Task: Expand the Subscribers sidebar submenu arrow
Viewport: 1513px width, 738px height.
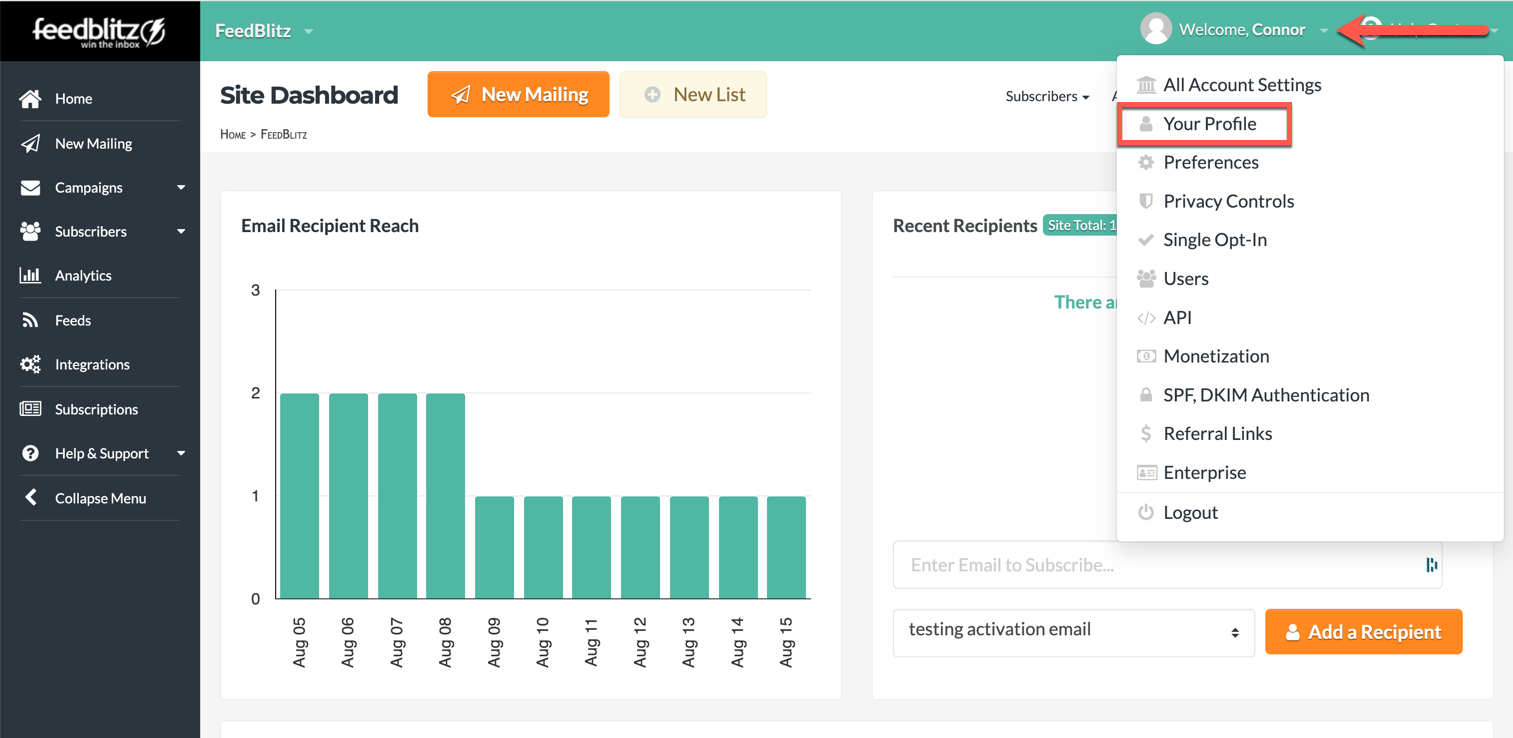Action: tap(181, 232)
